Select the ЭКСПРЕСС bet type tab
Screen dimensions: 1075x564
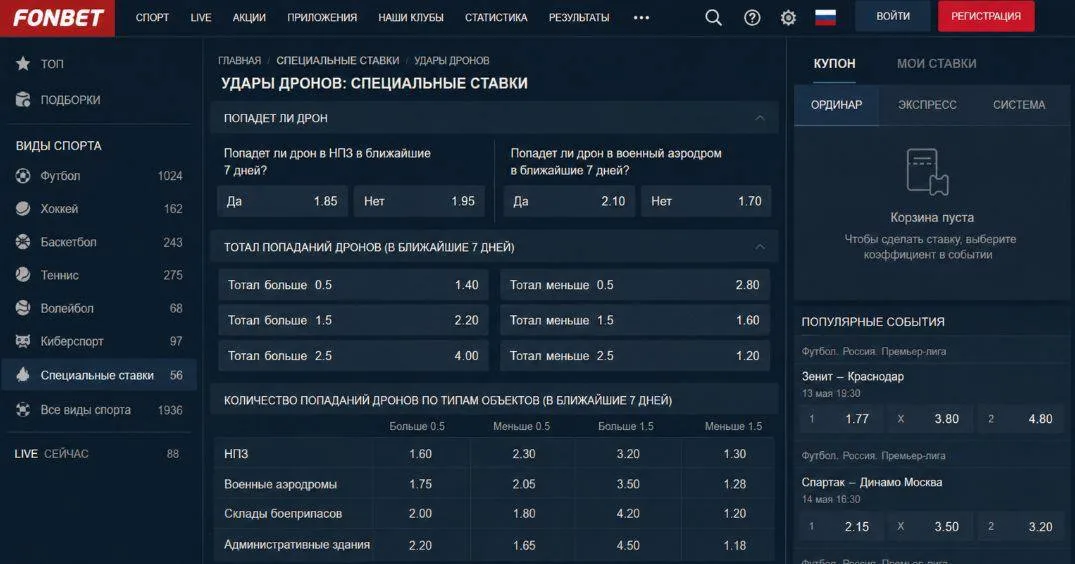pyautogui.click(x=927, y=105)
